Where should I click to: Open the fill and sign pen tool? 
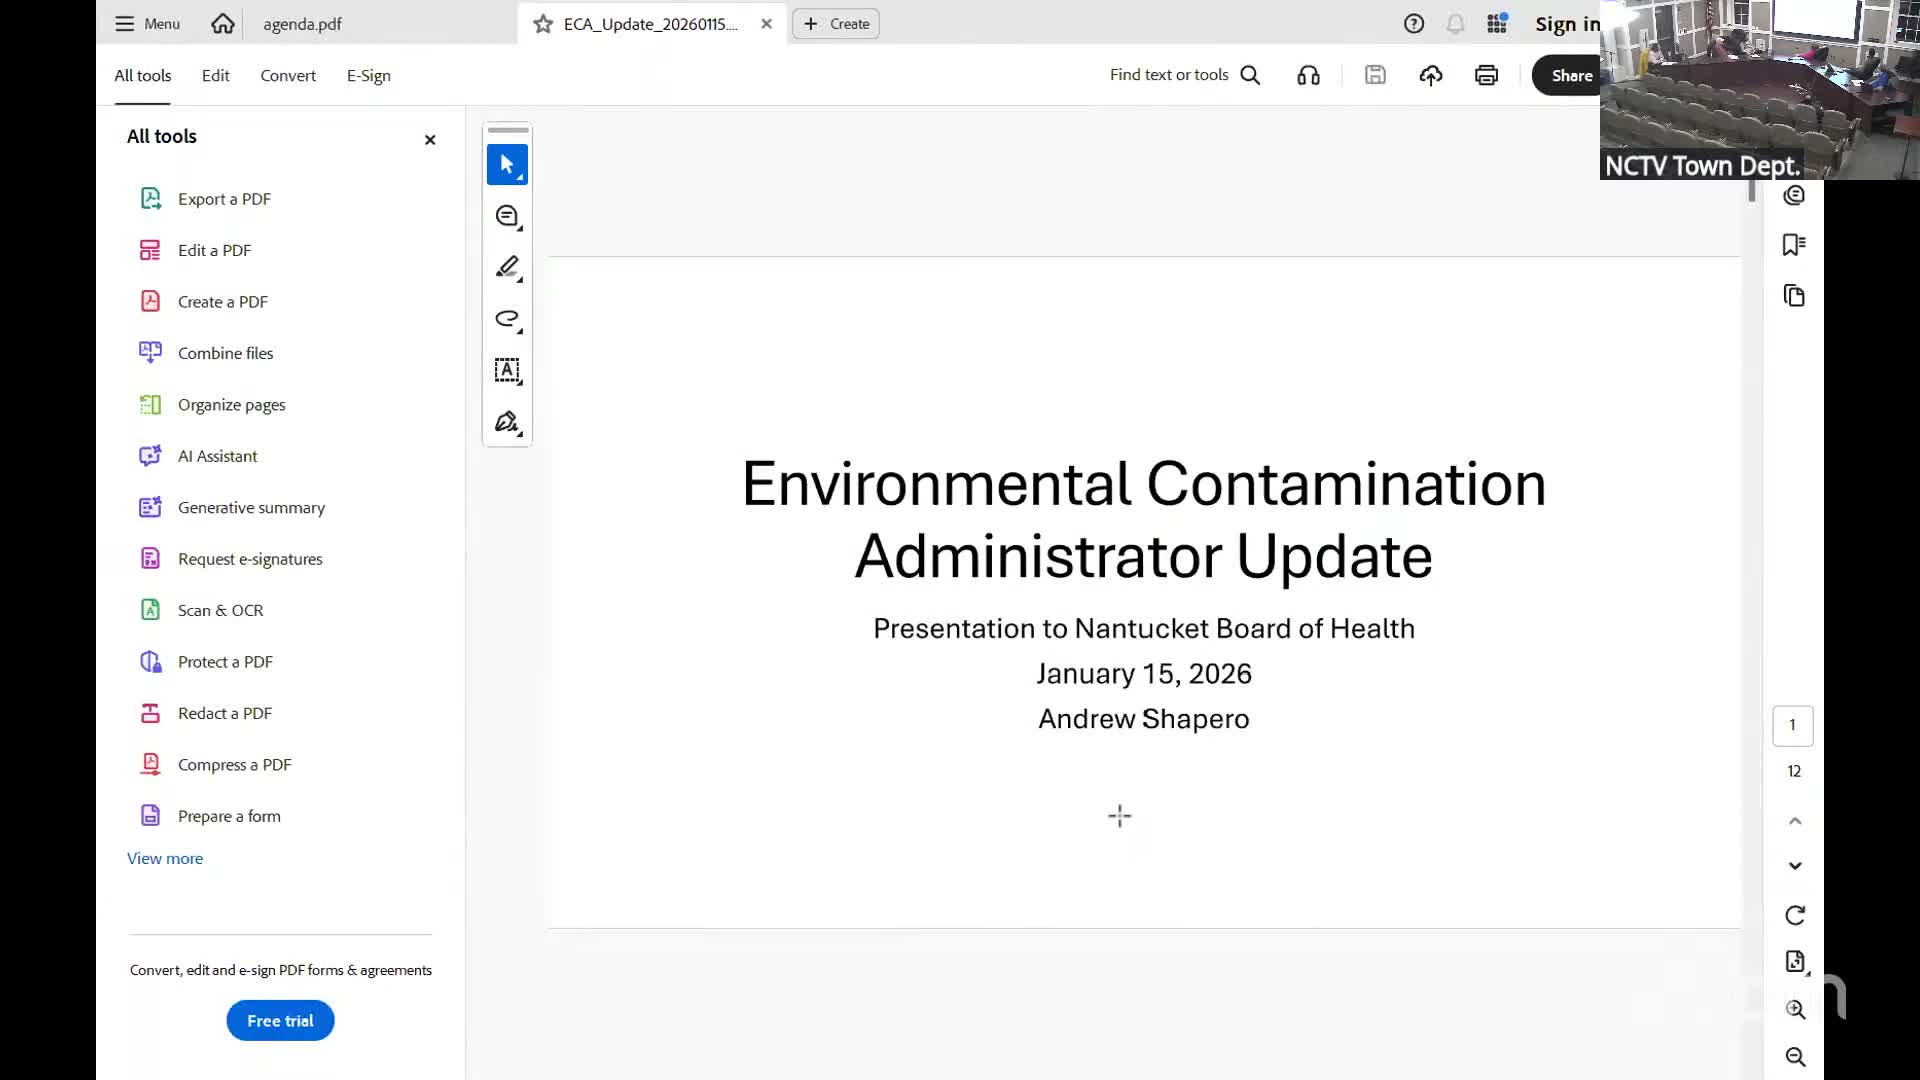click(507, 422)
